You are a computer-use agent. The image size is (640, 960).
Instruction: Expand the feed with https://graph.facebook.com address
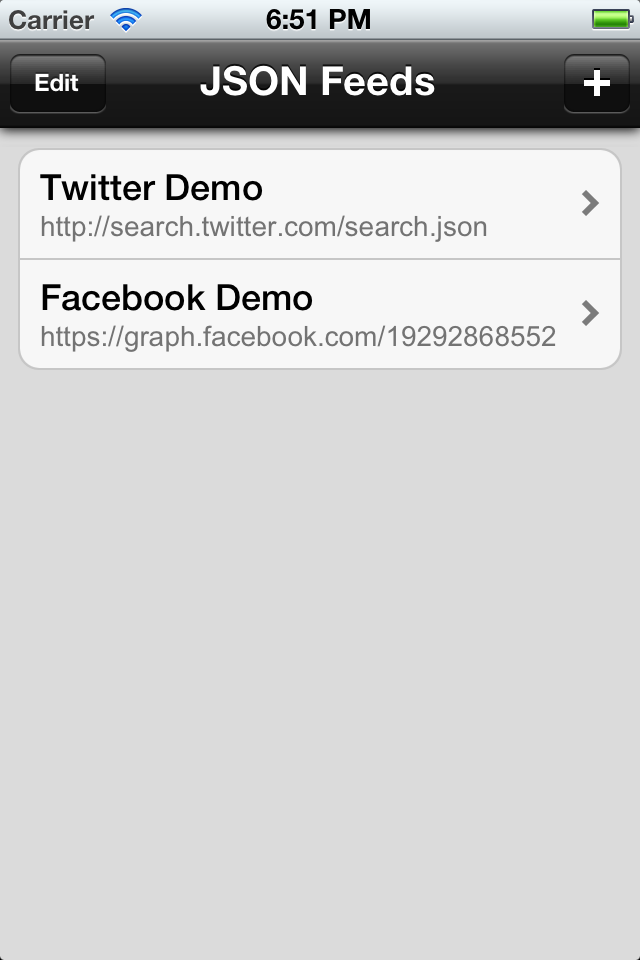coord(320,314)
